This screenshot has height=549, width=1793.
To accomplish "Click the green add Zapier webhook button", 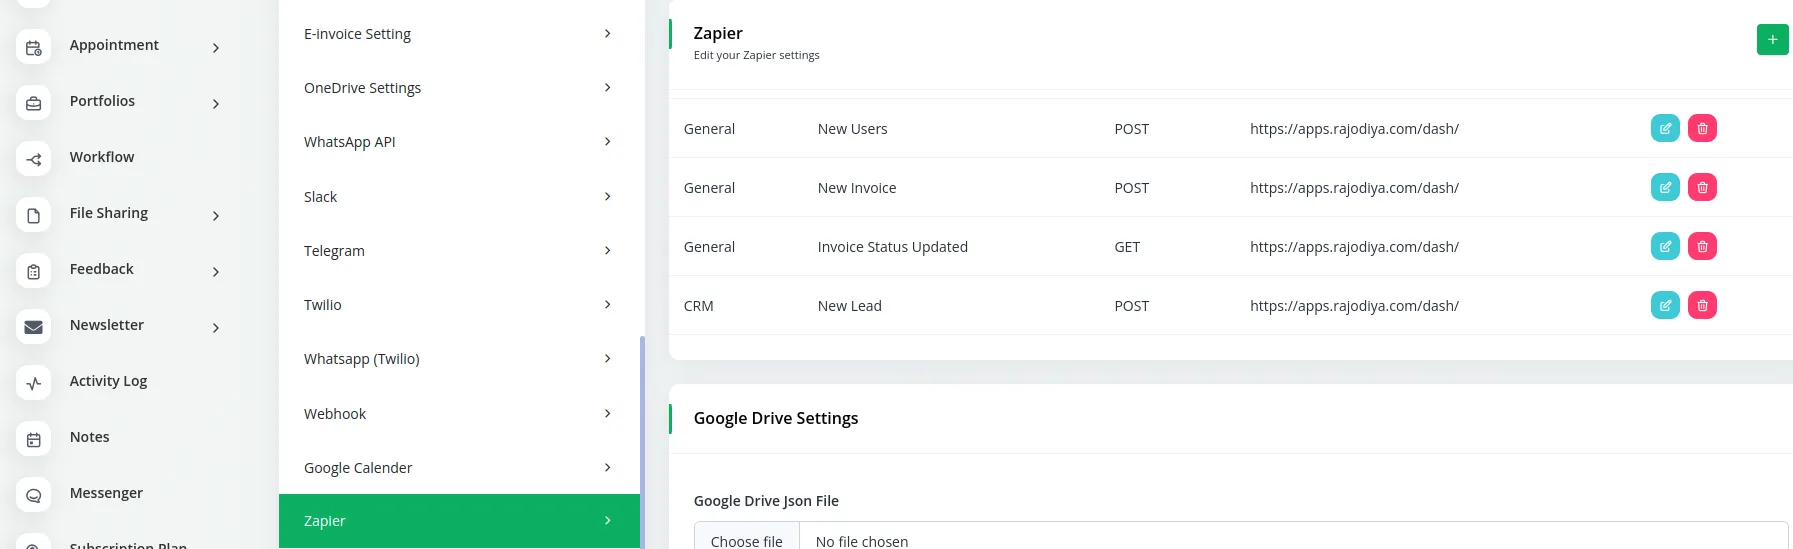I will pos(1772,40).
